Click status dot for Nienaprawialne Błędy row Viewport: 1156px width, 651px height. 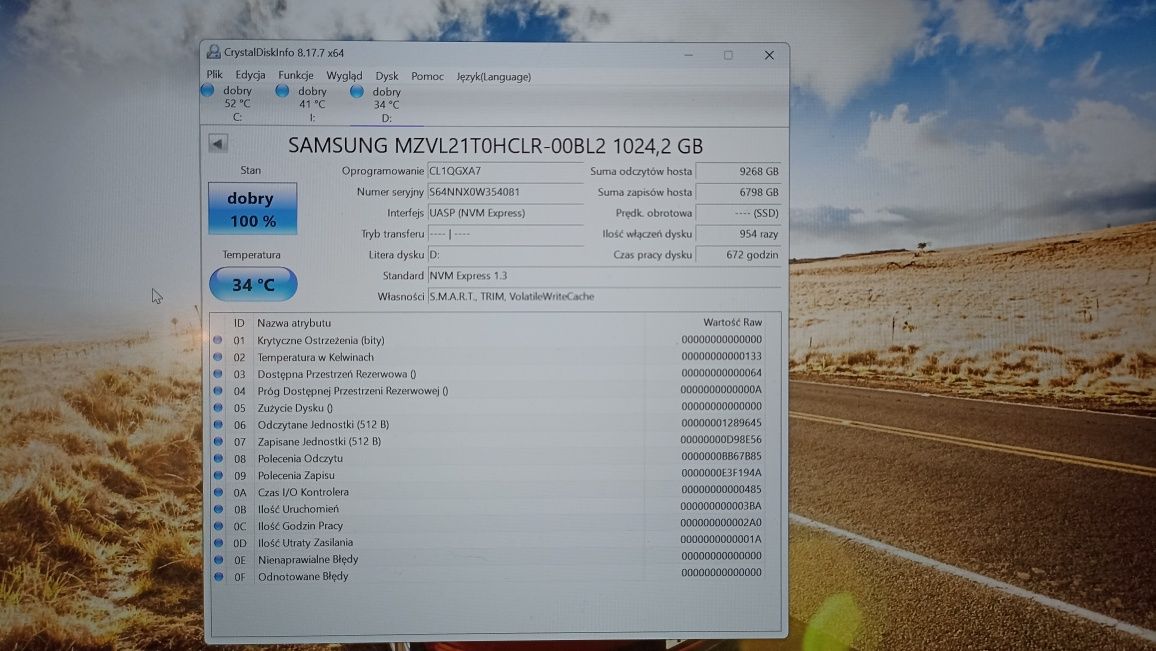pyautogui.click(x=218, y=560)
